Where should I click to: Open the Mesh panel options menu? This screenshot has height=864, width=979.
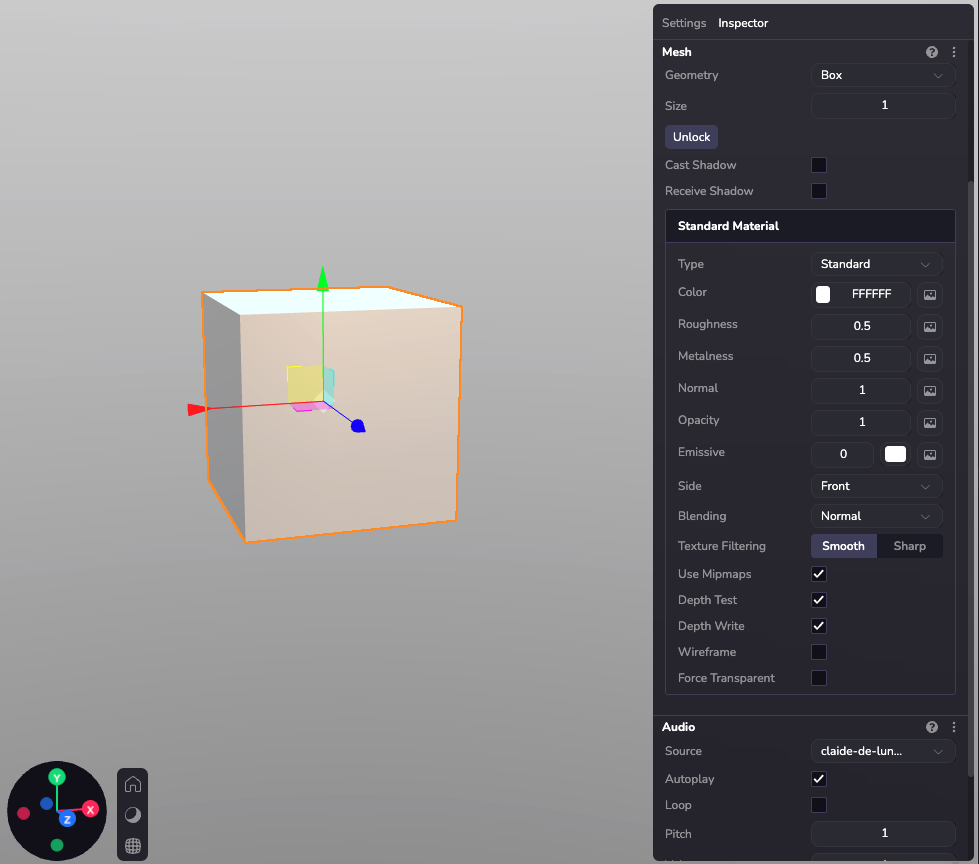(x=953, y=52)
